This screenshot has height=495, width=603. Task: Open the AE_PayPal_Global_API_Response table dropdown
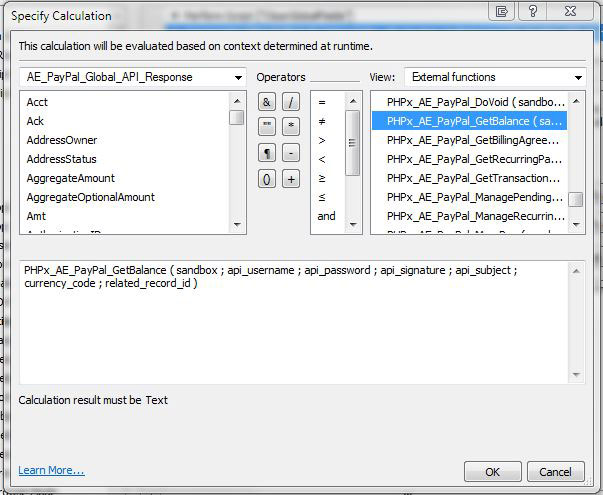(x=133, y=77)
